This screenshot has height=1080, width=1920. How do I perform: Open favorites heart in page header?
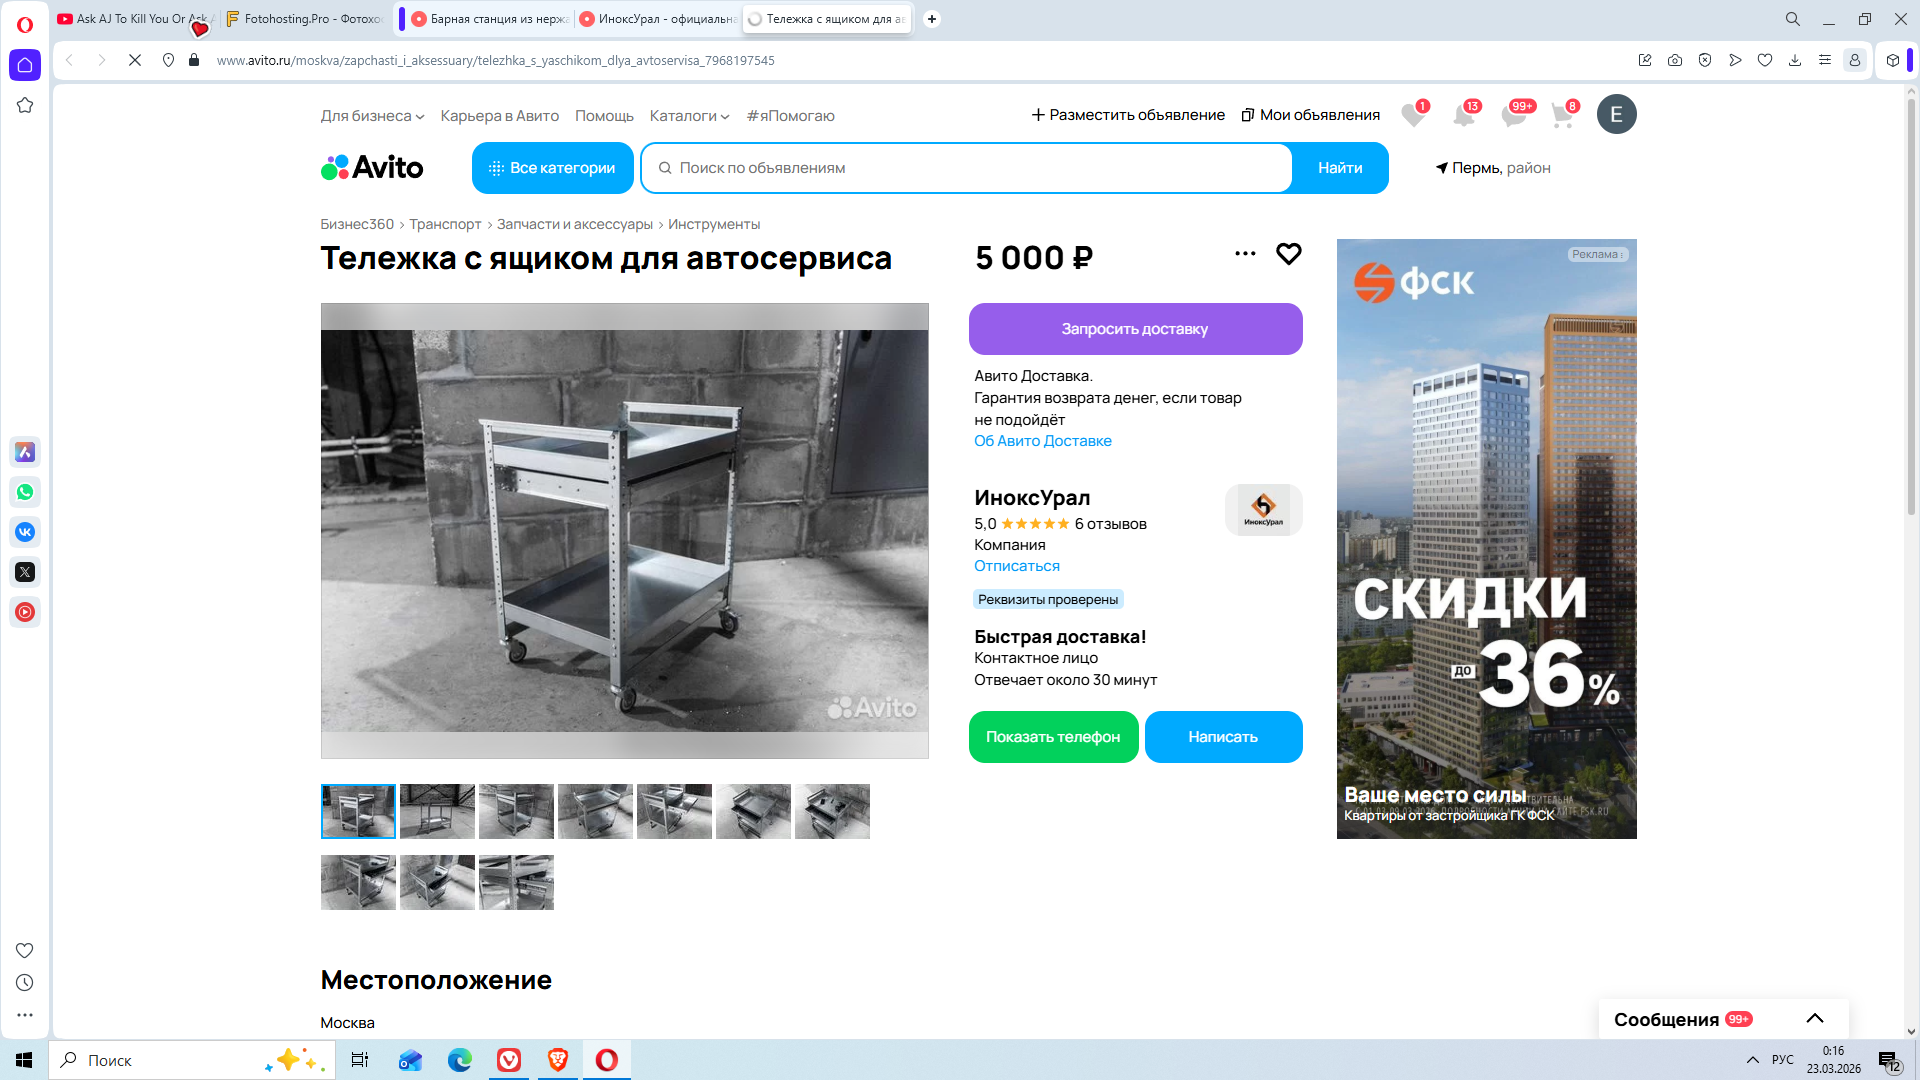(x=1412, y=115)
